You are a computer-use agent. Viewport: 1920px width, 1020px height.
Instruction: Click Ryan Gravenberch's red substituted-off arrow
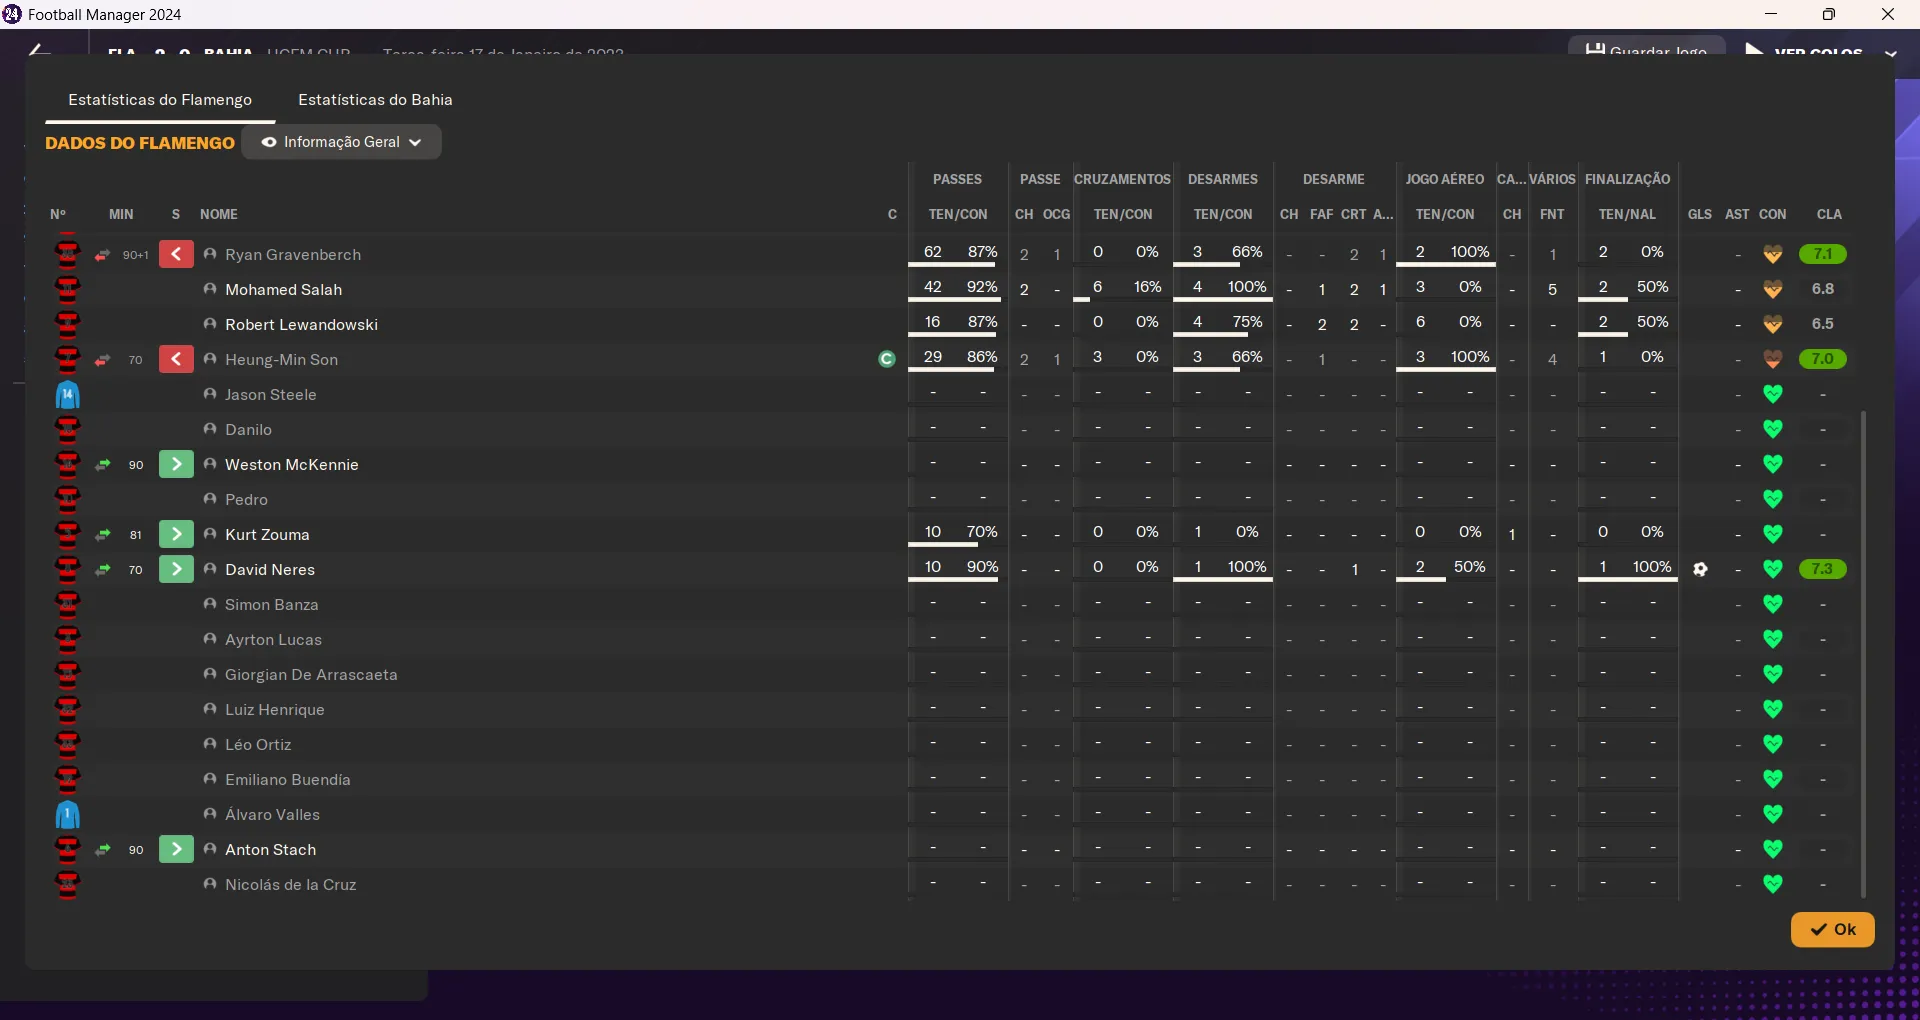(x=176, y=254)
